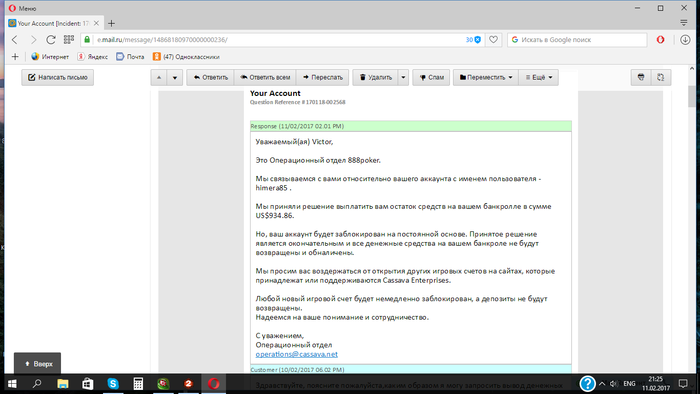700x394 pixels.
Task: Click Написать письмо to compose mail
Action: (58, 77)
